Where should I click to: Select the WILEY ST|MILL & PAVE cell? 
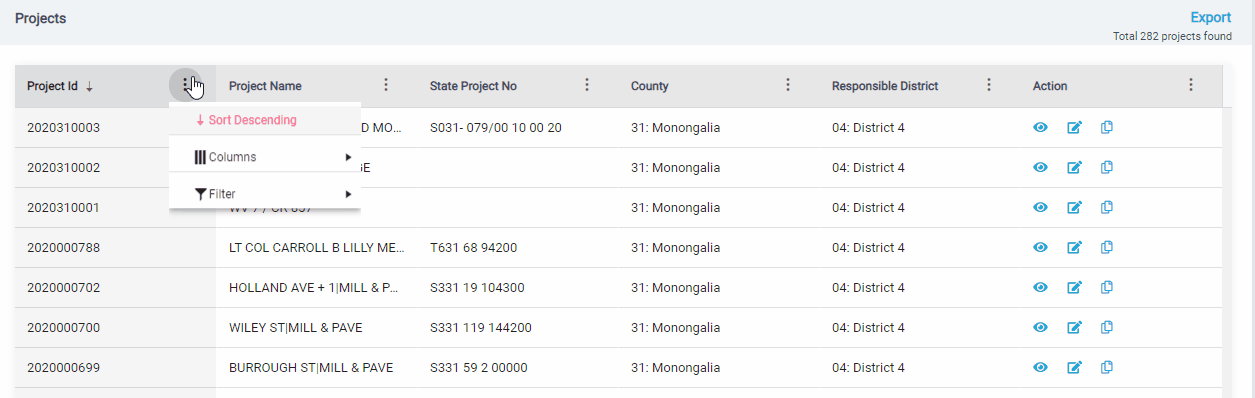click(x=316, y=327)
